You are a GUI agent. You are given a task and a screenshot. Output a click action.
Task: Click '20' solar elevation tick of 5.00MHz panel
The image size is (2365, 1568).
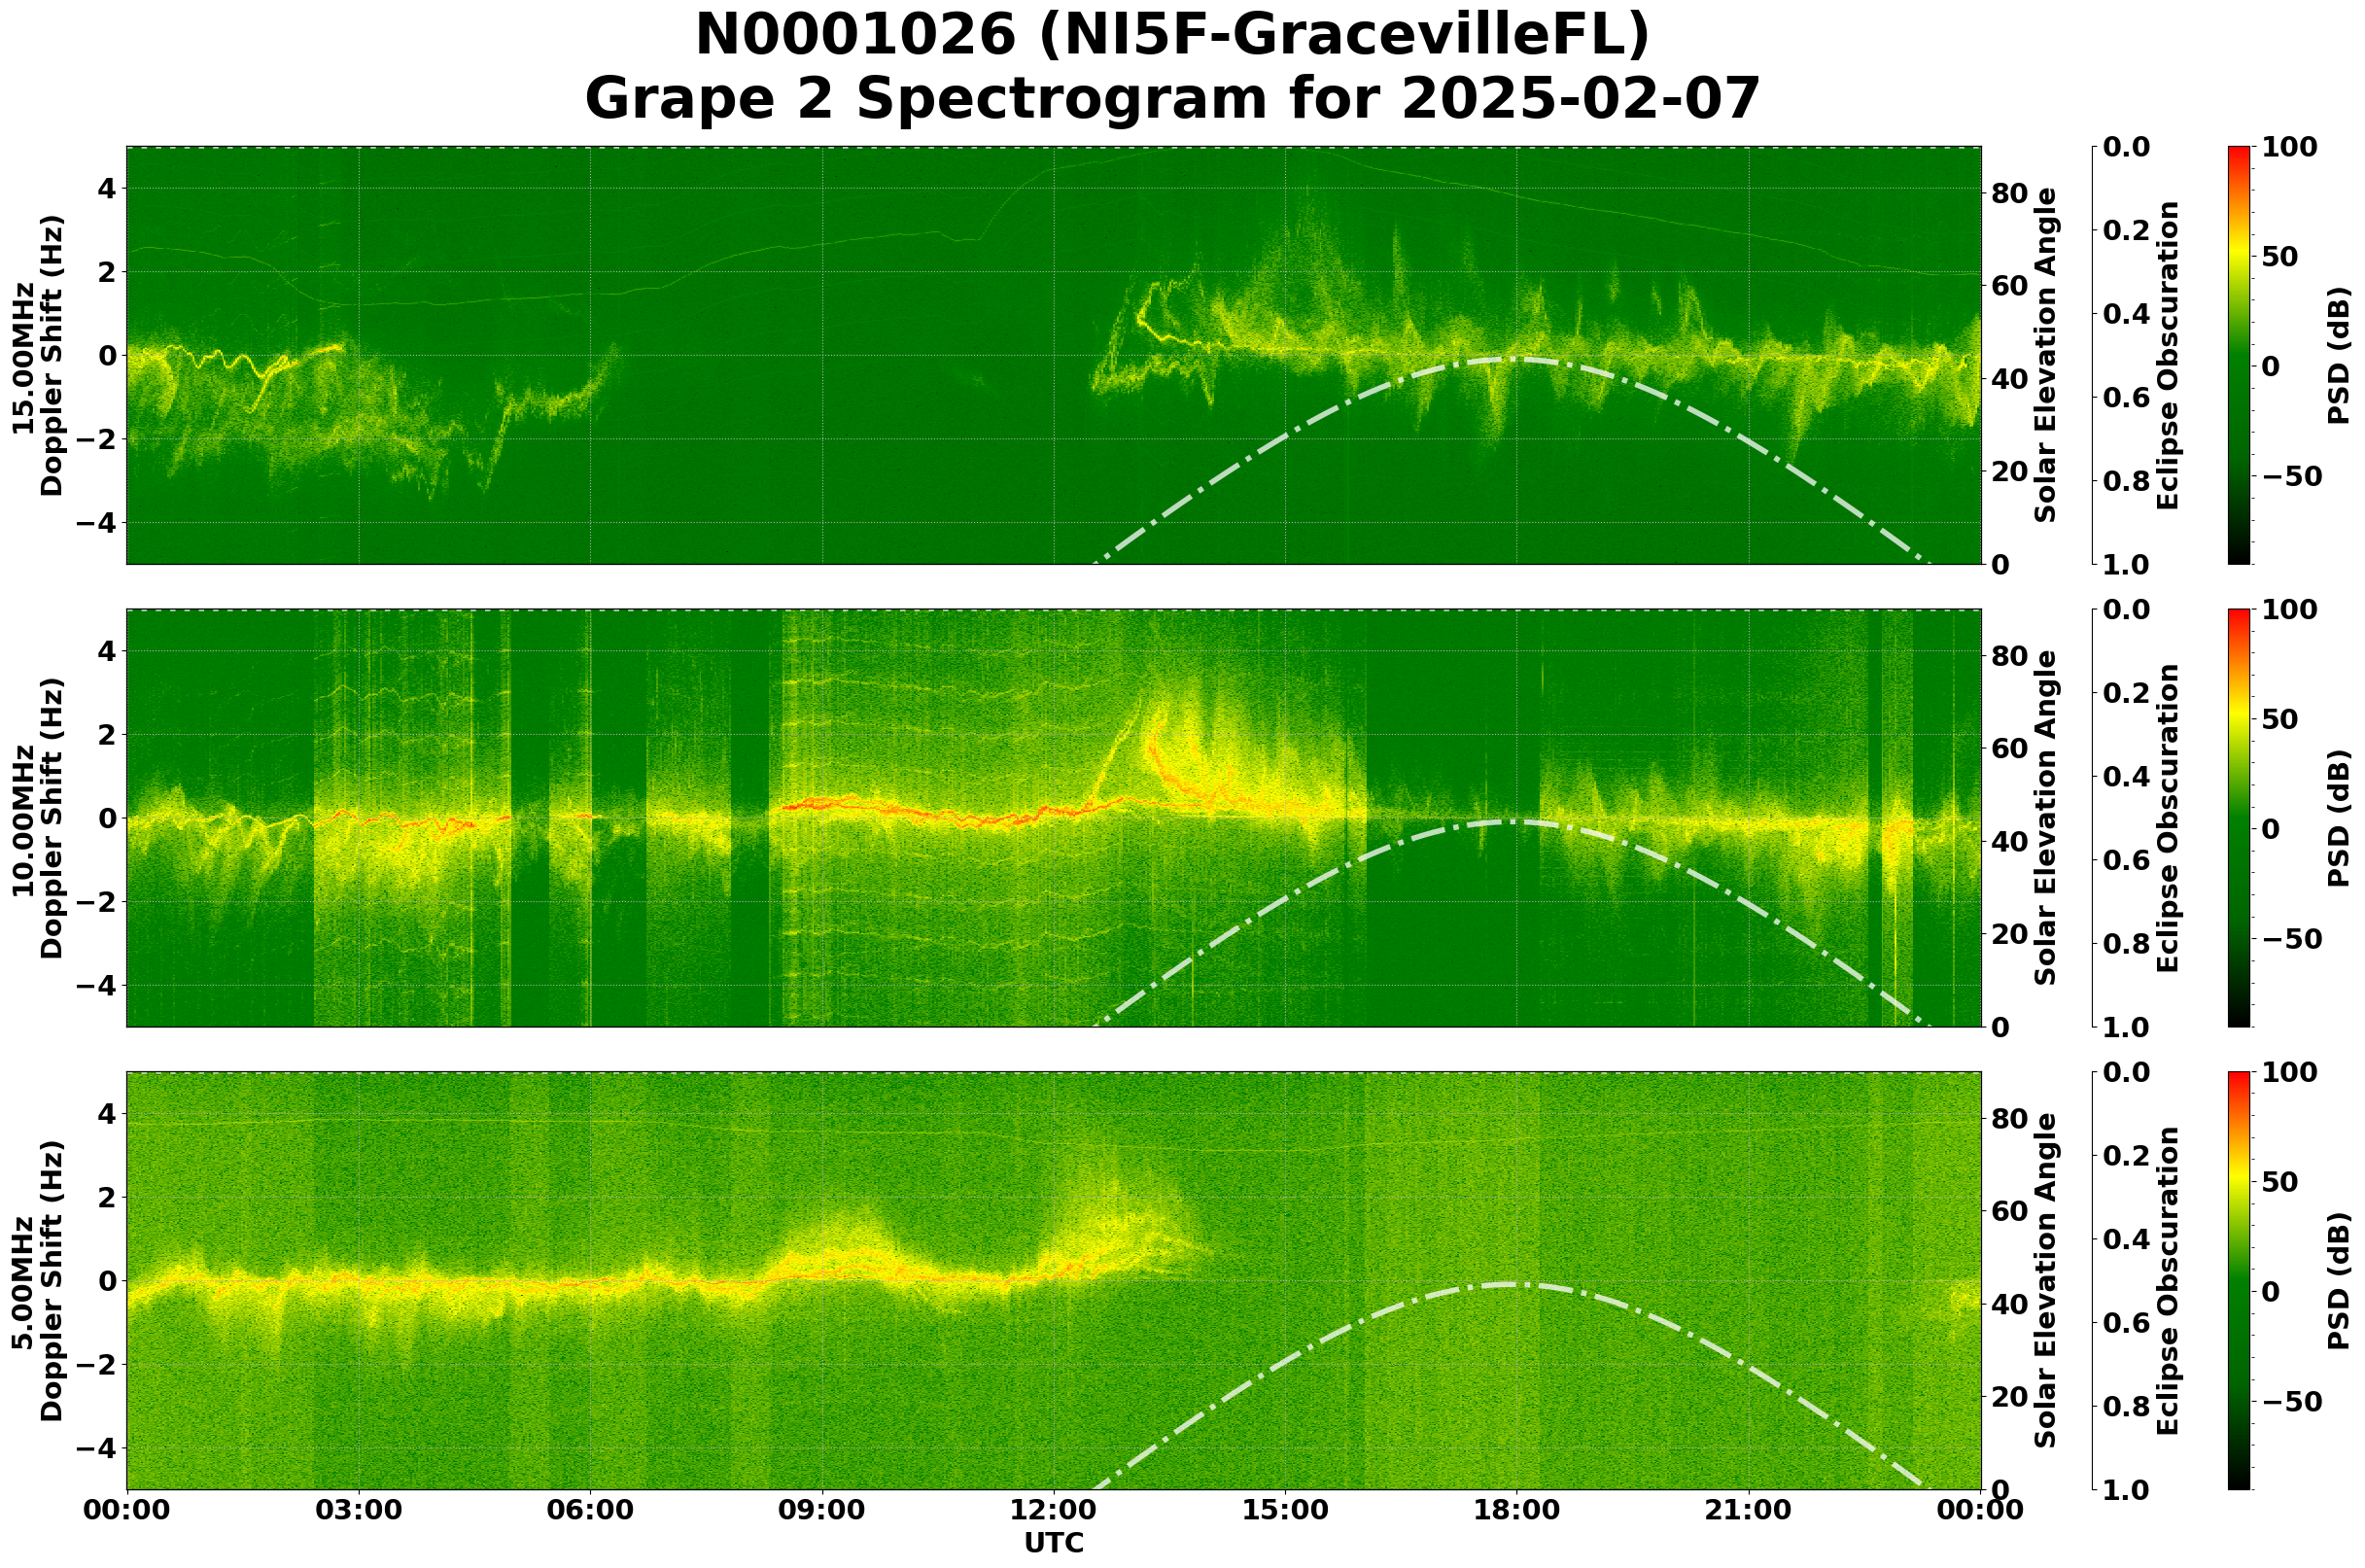click(x=2010, y=1398)
